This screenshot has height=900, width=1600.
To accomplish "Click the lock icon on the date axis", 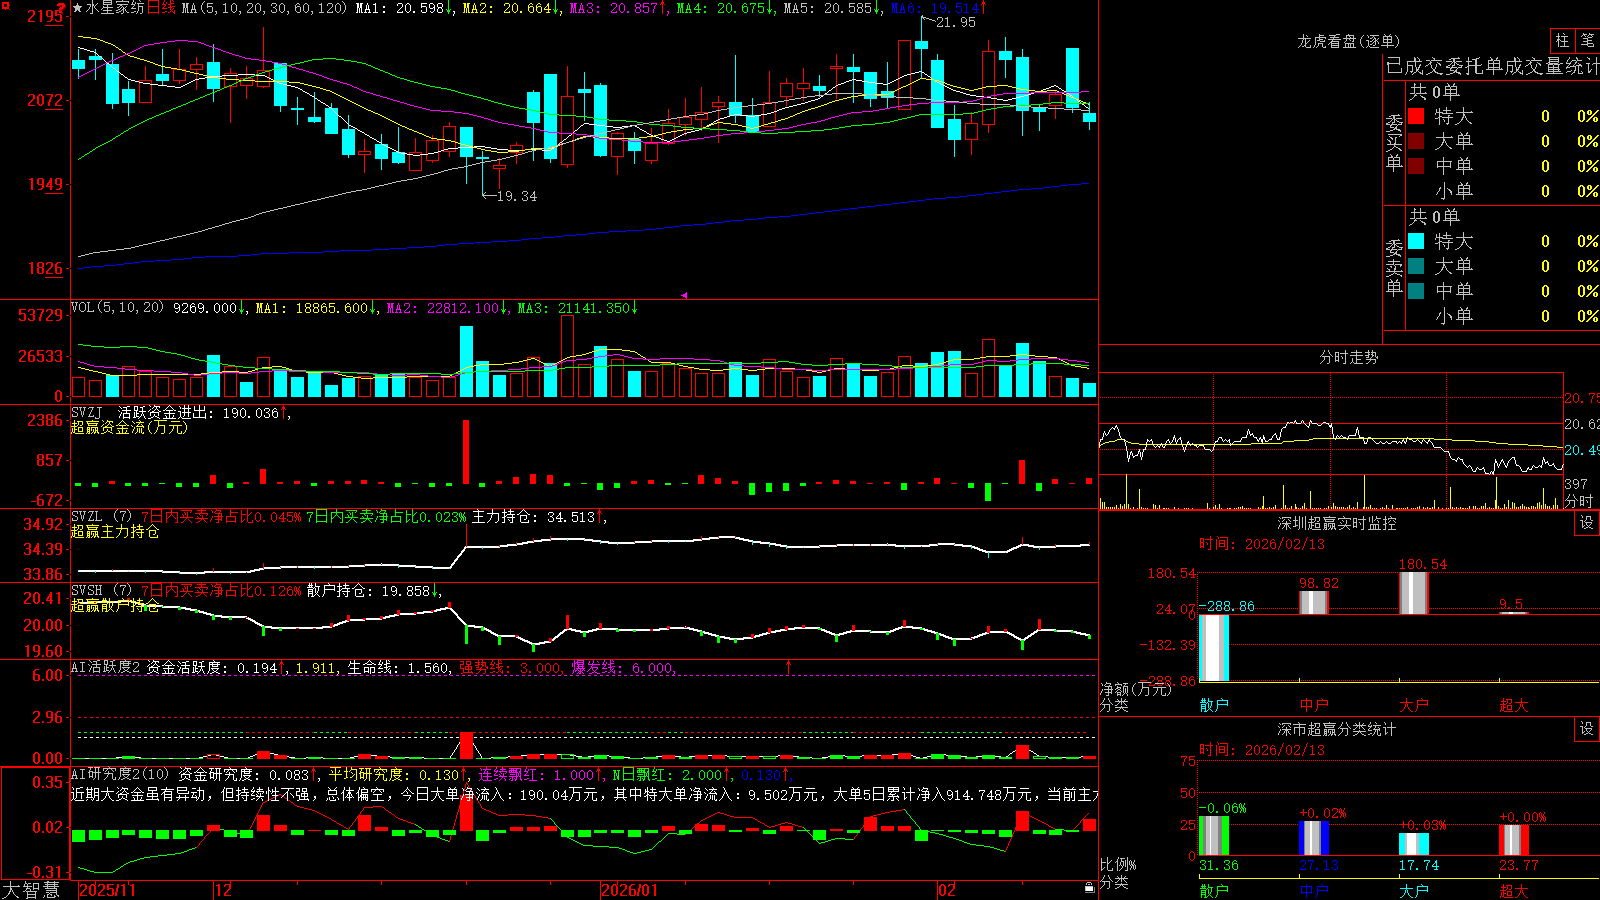I will [x=1090, y=887].
